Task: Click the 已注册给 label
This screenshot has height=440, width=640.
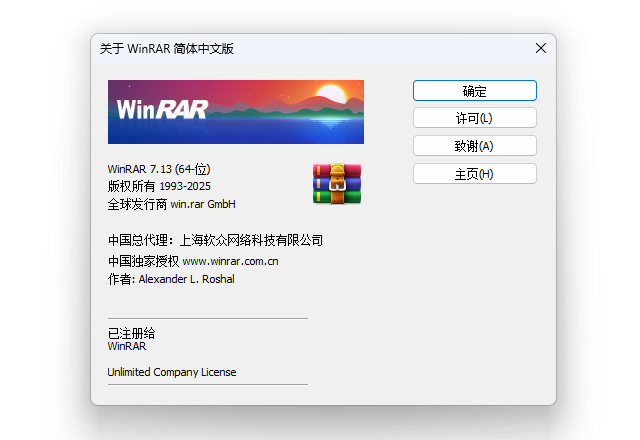Action: (131, 332)
